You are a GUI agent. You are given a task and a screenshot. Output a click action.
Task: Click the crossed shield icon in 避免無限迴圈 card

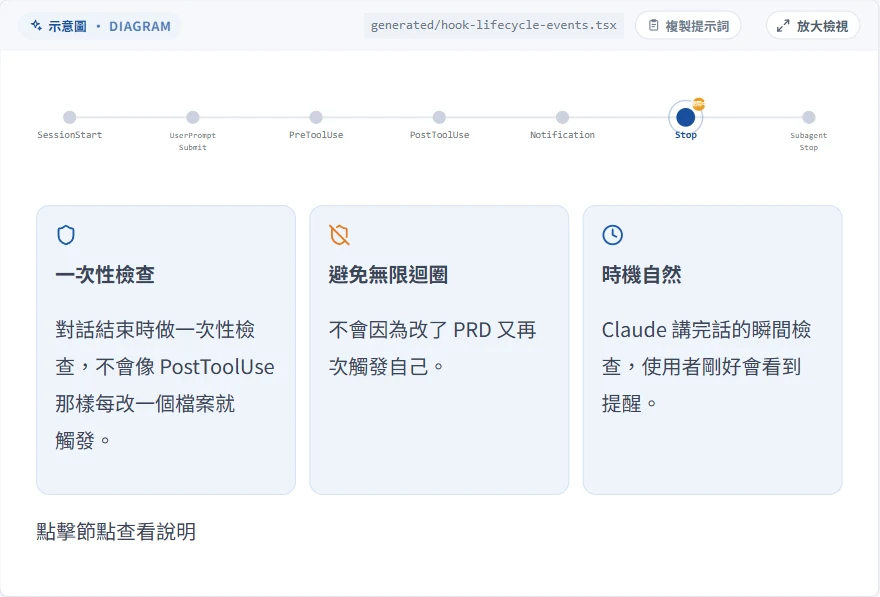[340, 235]
